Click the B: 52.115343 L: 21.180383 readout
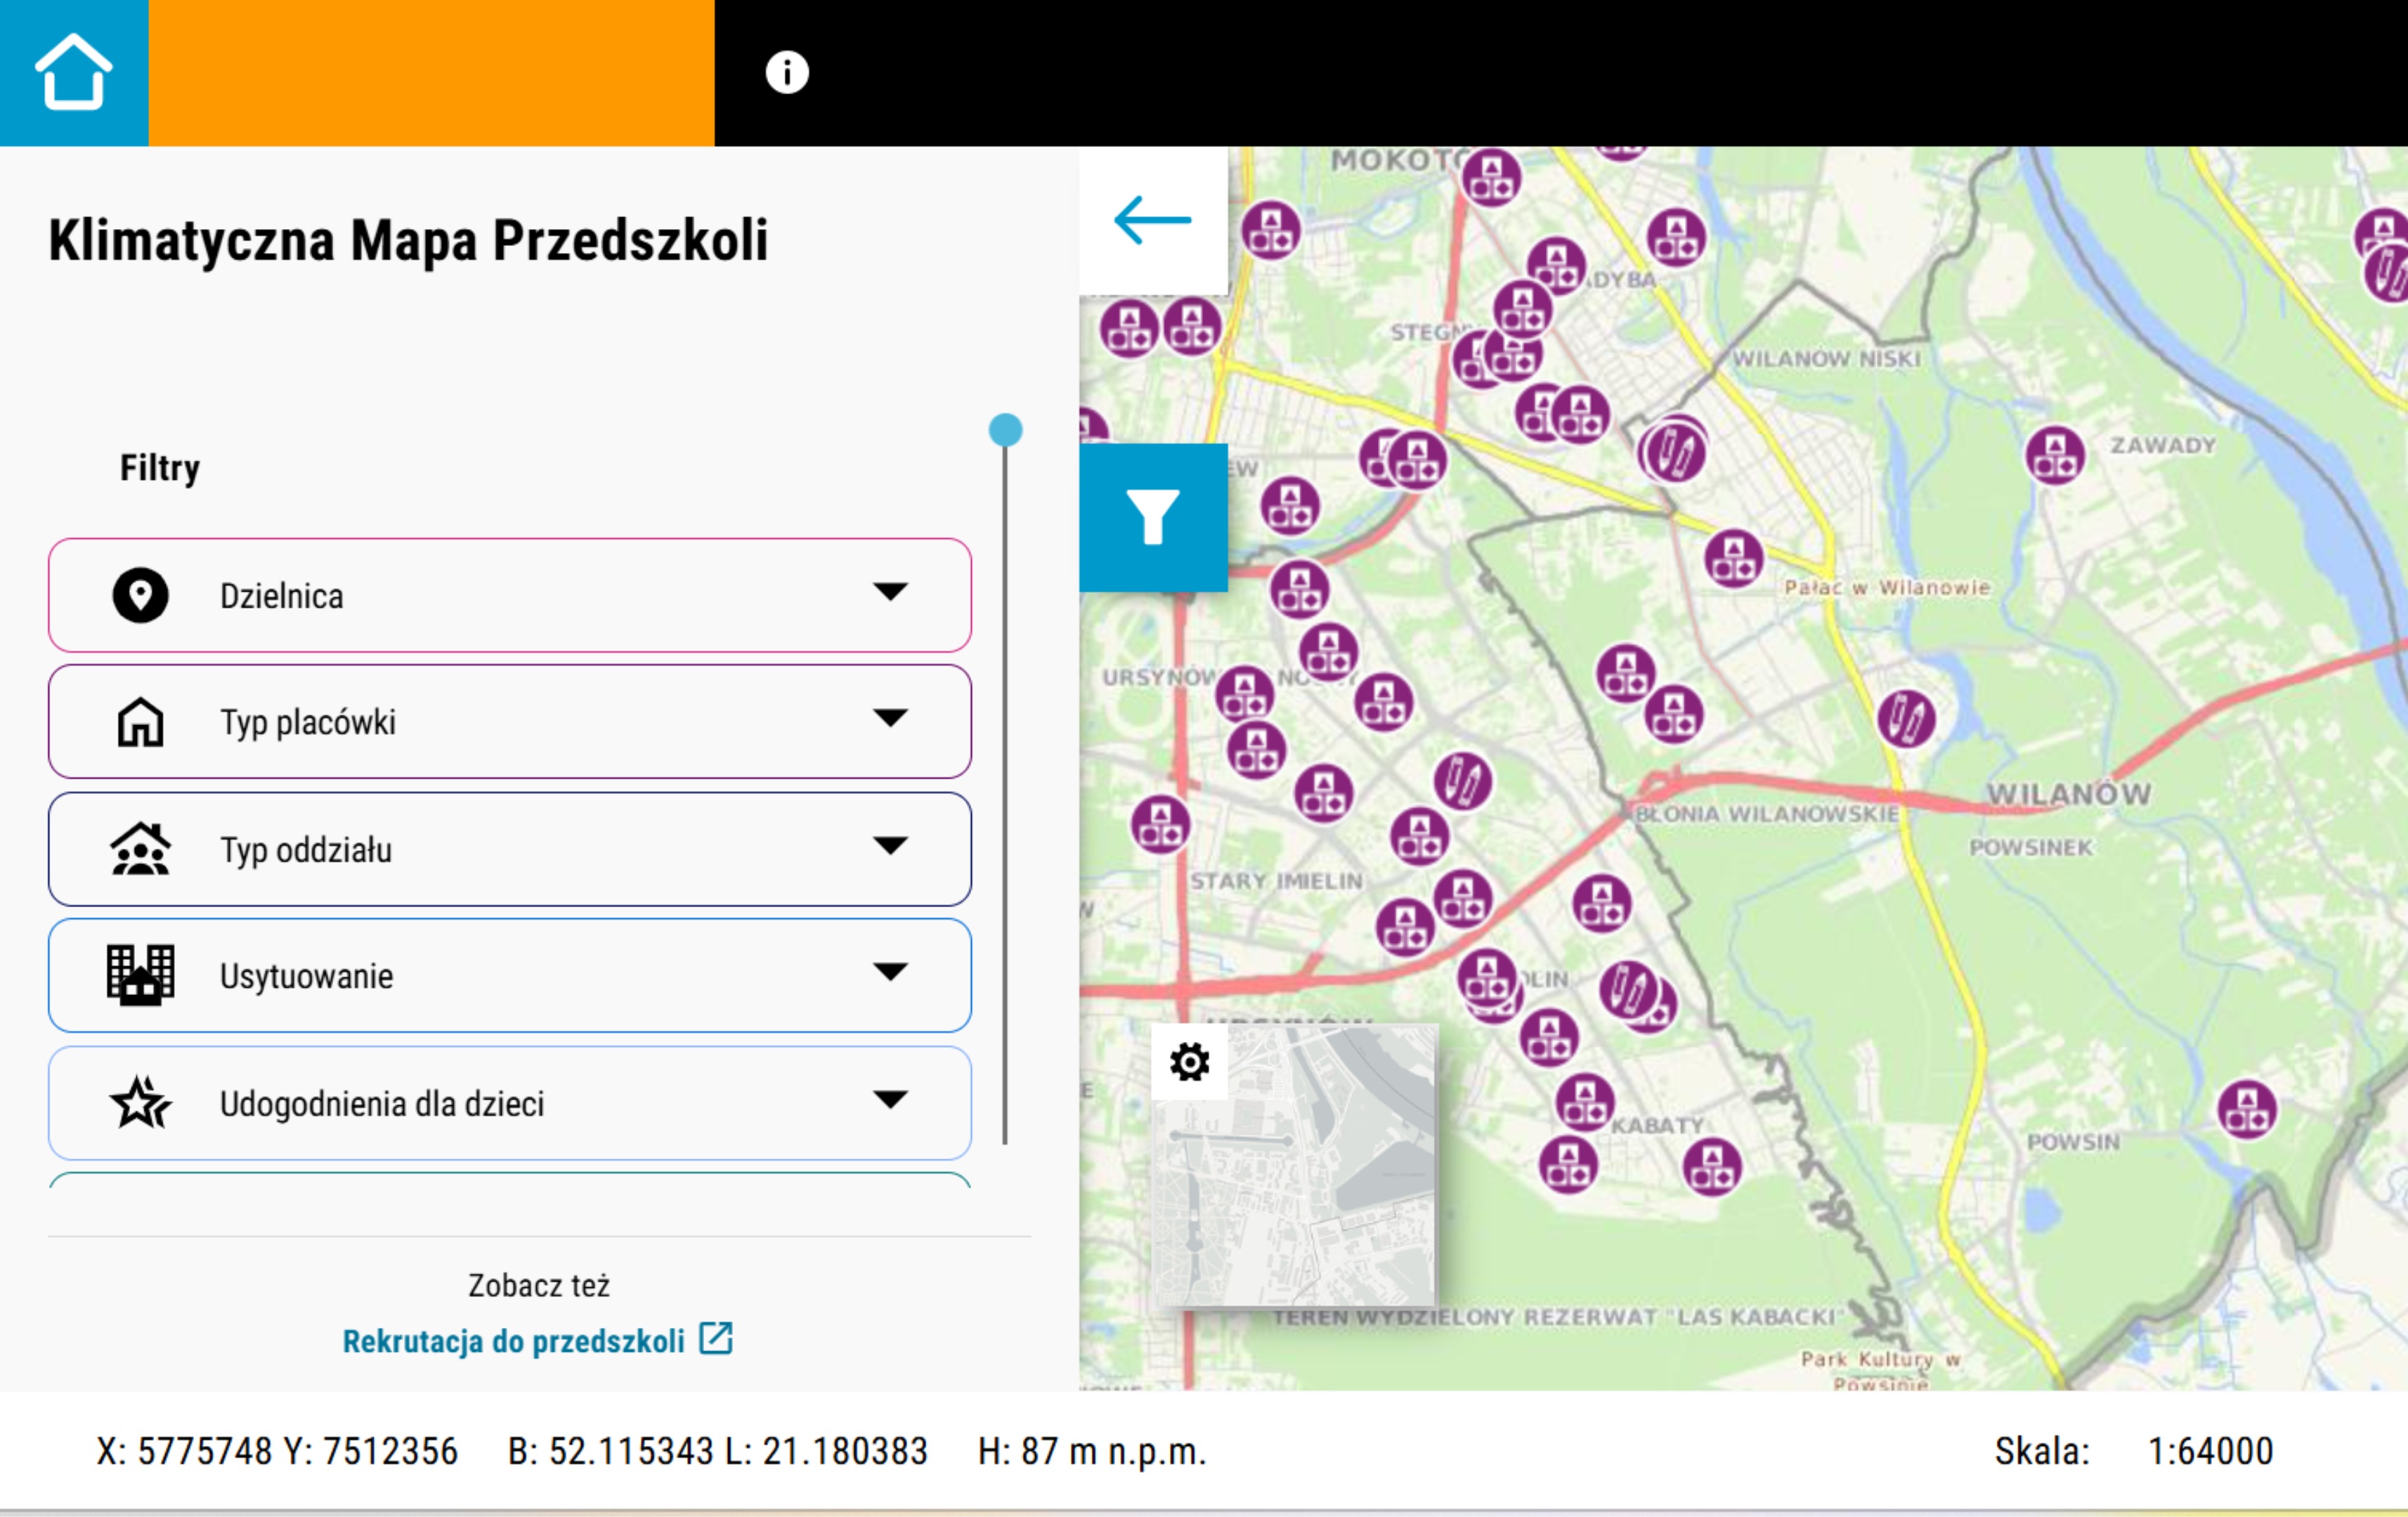The width and height of the screenshot is (2408, 1517). 718,1451
